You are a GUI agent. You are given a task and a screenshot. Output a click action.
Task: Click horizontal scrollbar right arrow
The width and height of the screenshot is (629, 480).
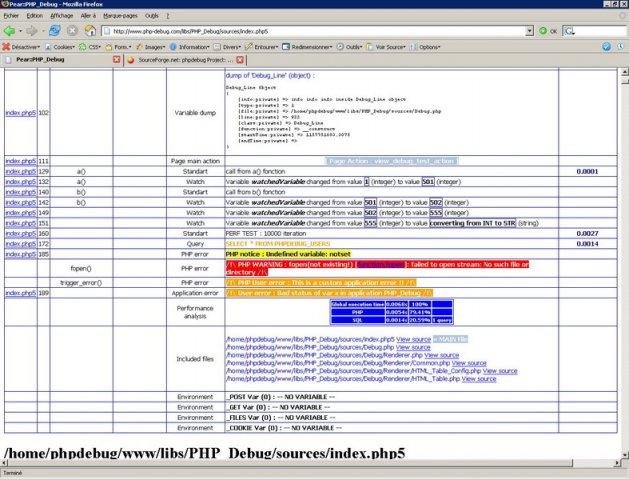[x=617, y=463]
